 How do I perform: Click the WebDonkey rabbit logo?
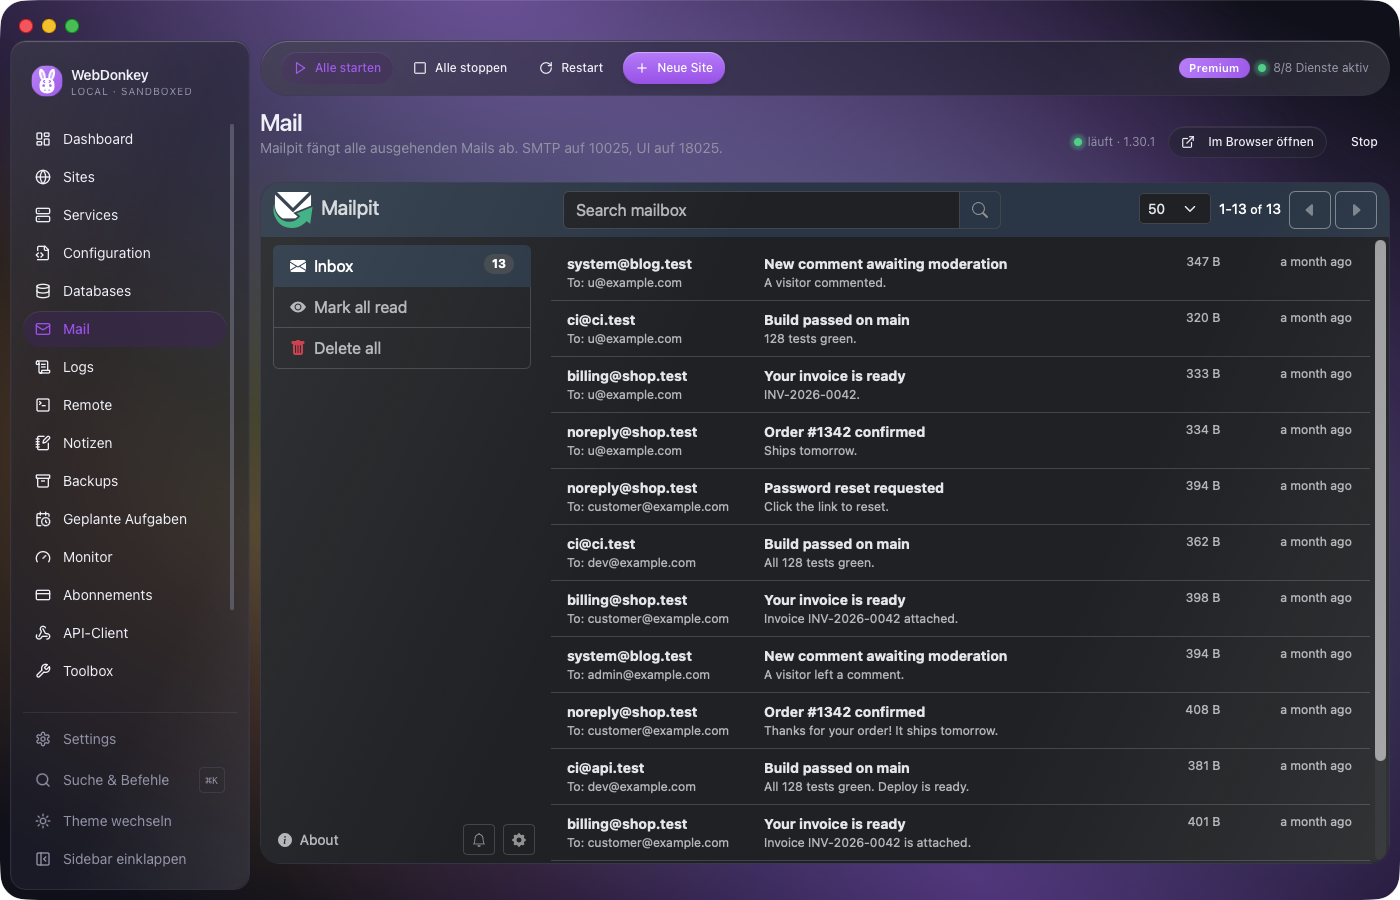point(47,81)
